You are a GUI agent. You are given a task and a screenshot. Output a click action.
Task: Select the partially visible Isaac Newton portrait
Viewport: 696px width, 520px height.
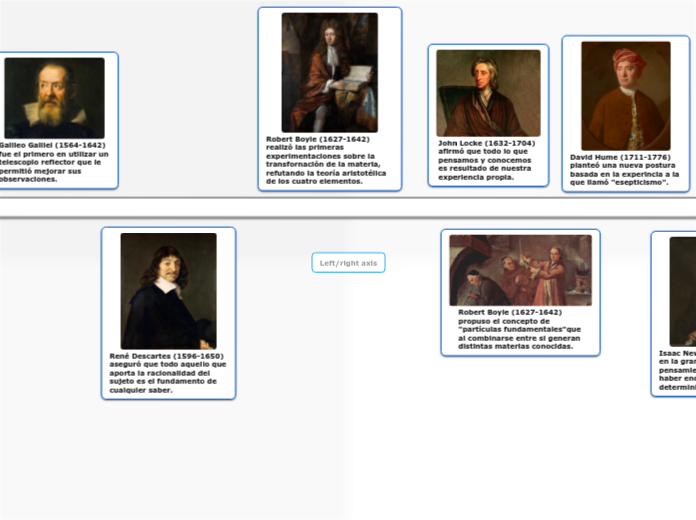coord(683,291)
